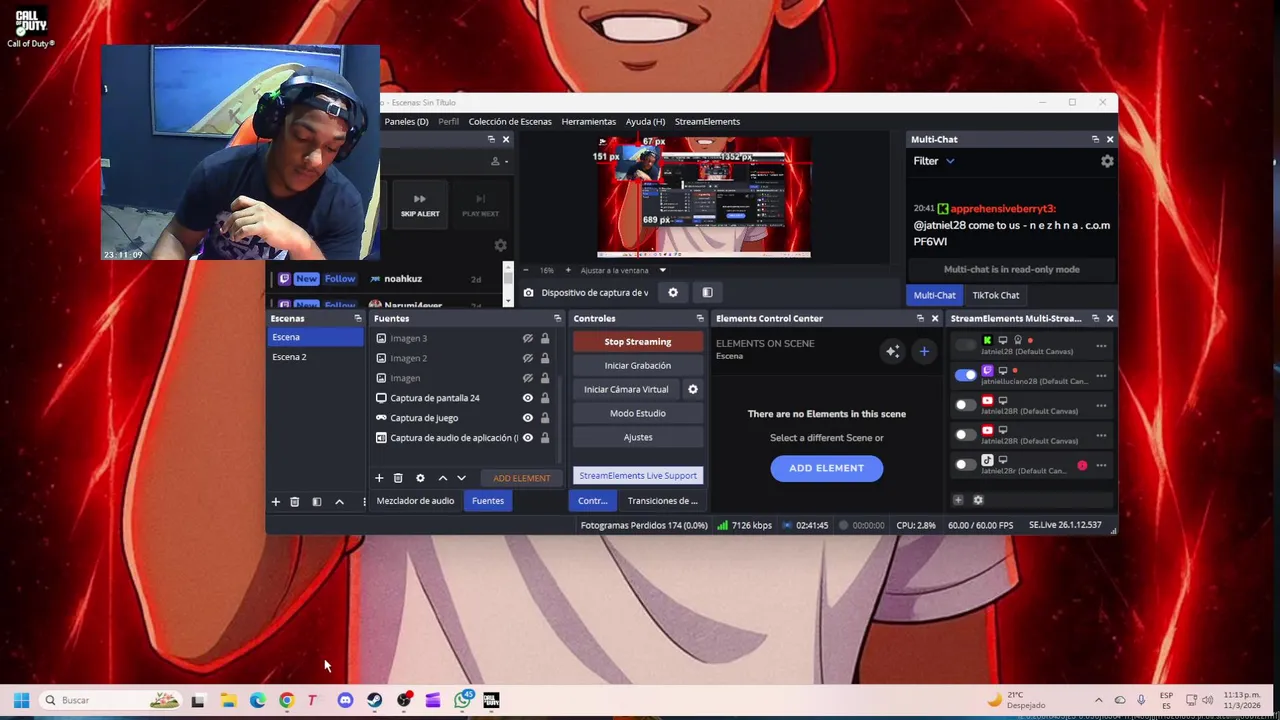
Task: Click the Kick badge by apprehensiveberryt3
Action: 943,208
